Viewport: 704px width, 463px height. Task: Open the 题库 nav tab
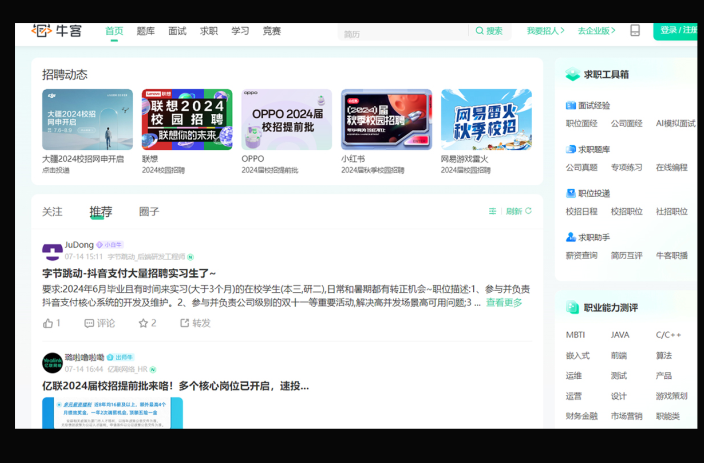[145, 31]
